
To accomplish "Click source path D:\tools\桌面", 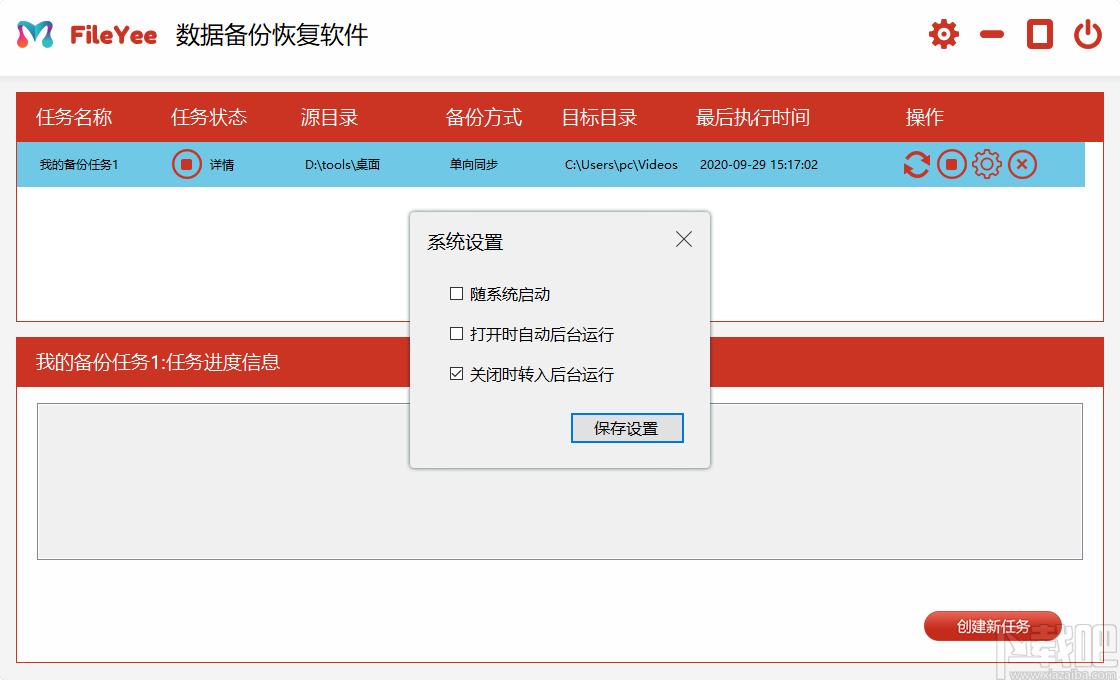I will (342, 165).
